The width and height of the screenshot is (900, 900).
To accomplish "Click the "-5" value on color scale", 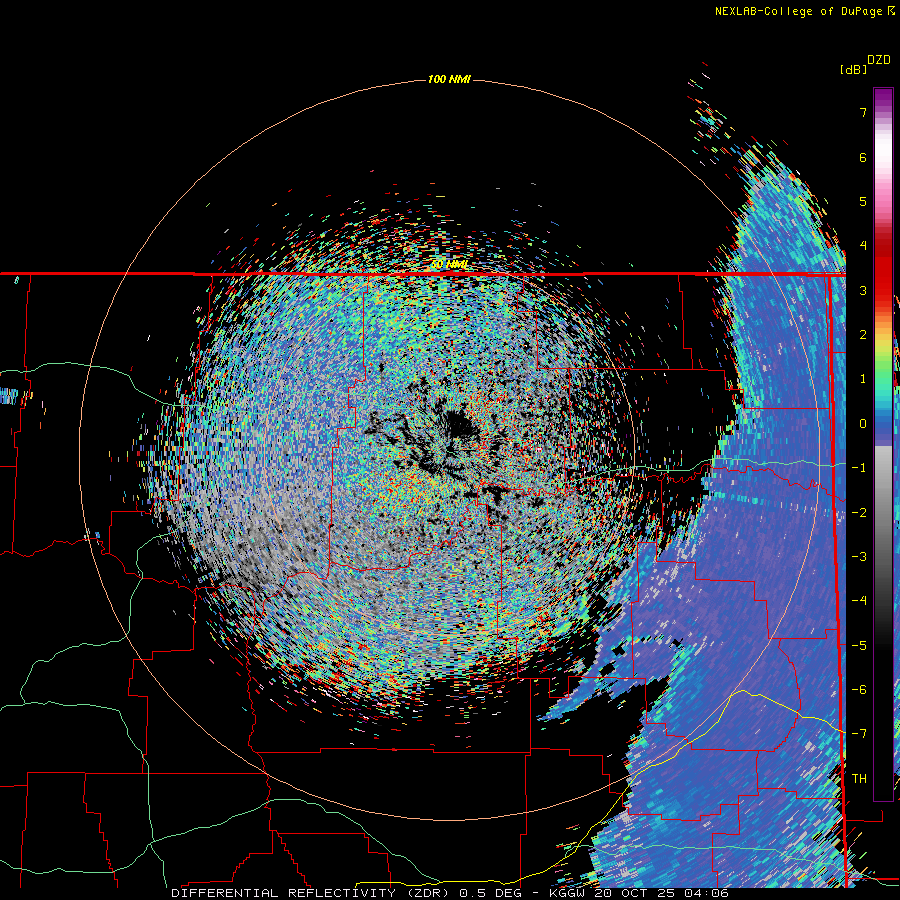I will pyautogui.click(x=859, y=646).
